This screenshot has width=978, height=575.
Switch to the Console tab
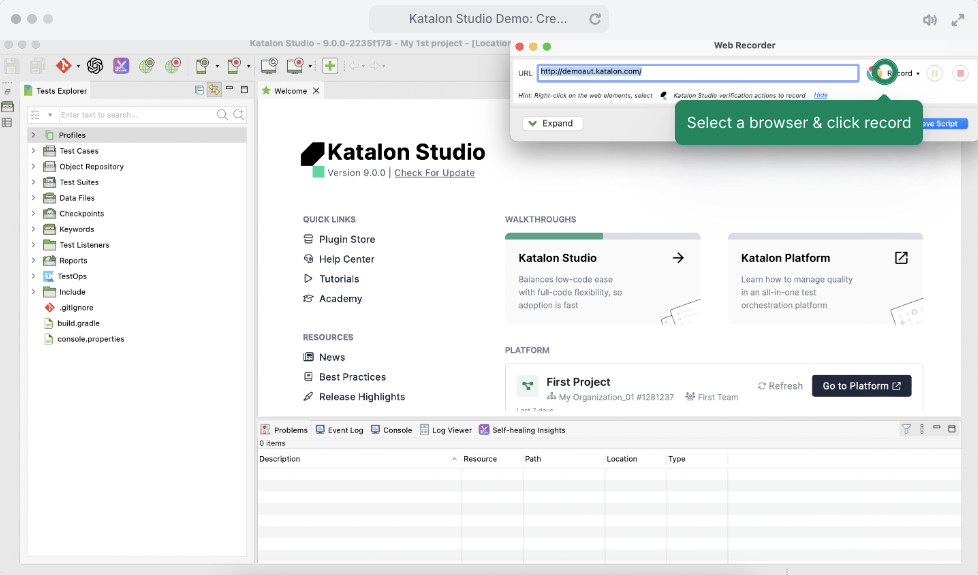[x=392, y=430]
